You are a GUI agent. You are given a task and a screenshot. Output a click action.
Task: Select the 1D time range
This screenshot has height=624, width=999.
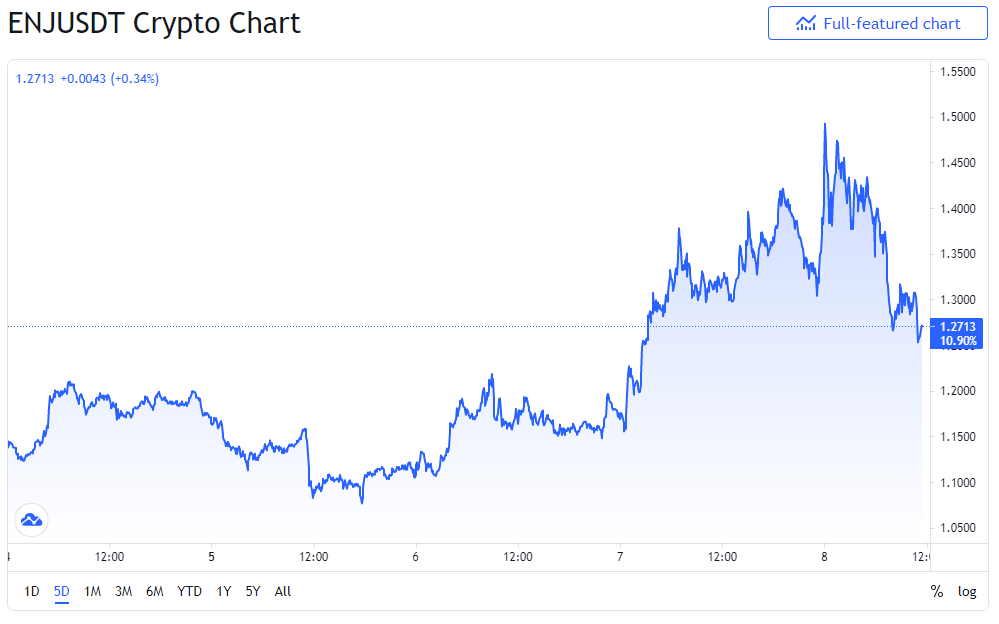click(x=31, y=591)
